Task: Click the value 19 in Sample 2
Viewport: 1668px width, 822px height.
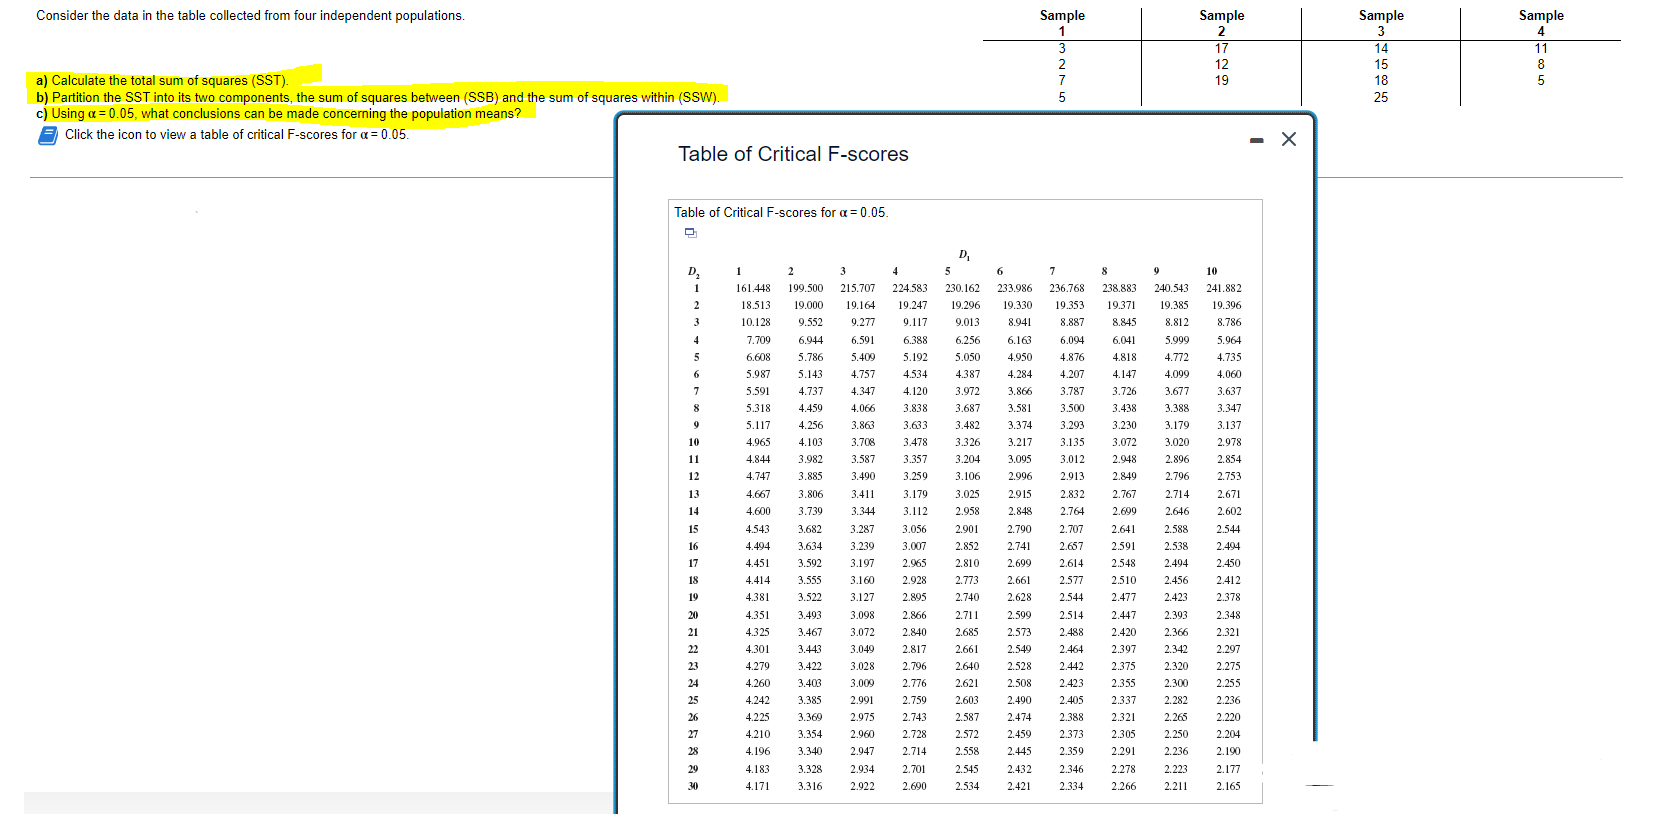Action: pyautogui.click(x=1222, y=80)
